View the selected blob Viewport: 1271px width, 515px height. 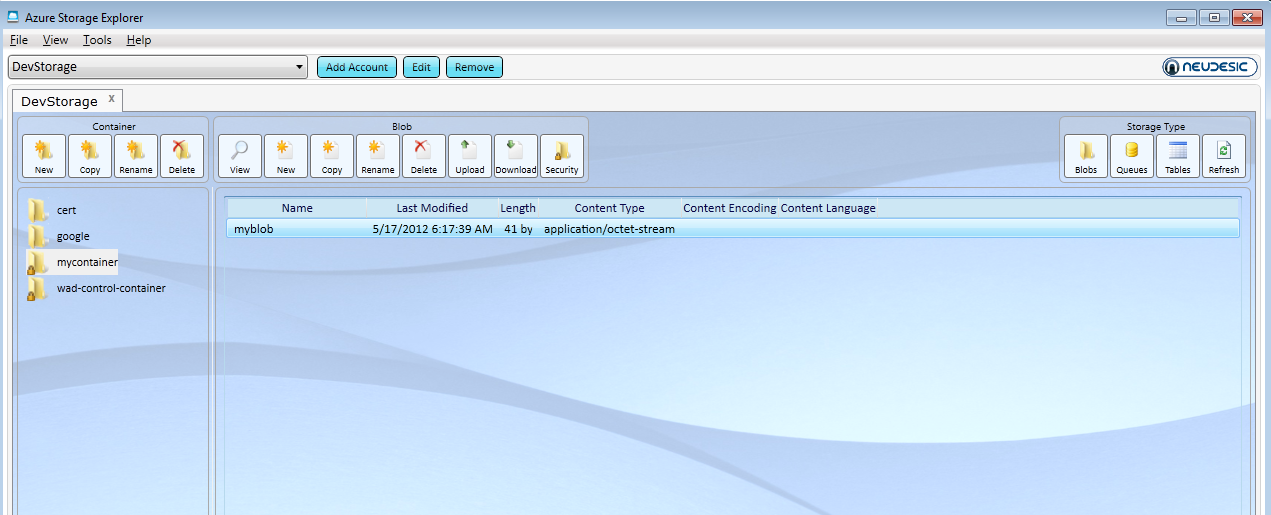[240, 156]
